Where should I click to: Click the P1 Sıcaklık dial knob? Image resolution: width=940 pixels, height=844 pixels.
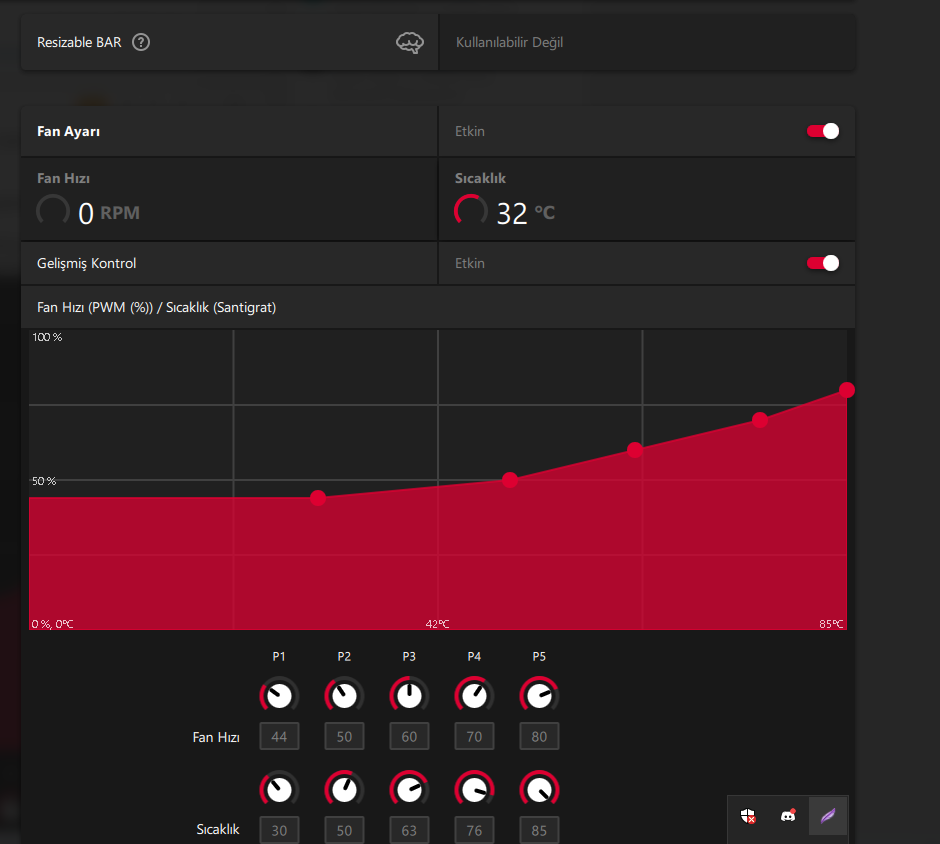coord(279,789)
